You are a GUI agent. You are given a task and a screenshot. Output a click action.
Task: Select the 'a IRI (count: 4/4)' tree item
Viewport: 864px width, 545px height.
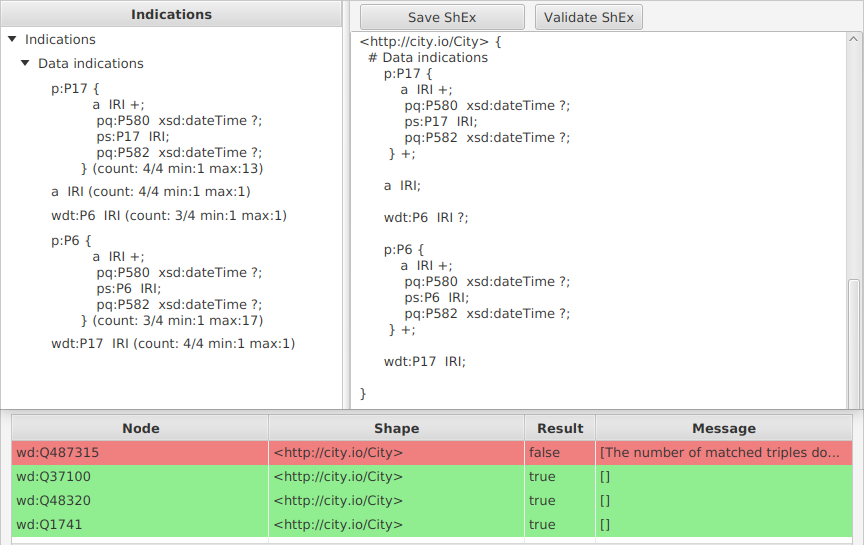(150, 191)
